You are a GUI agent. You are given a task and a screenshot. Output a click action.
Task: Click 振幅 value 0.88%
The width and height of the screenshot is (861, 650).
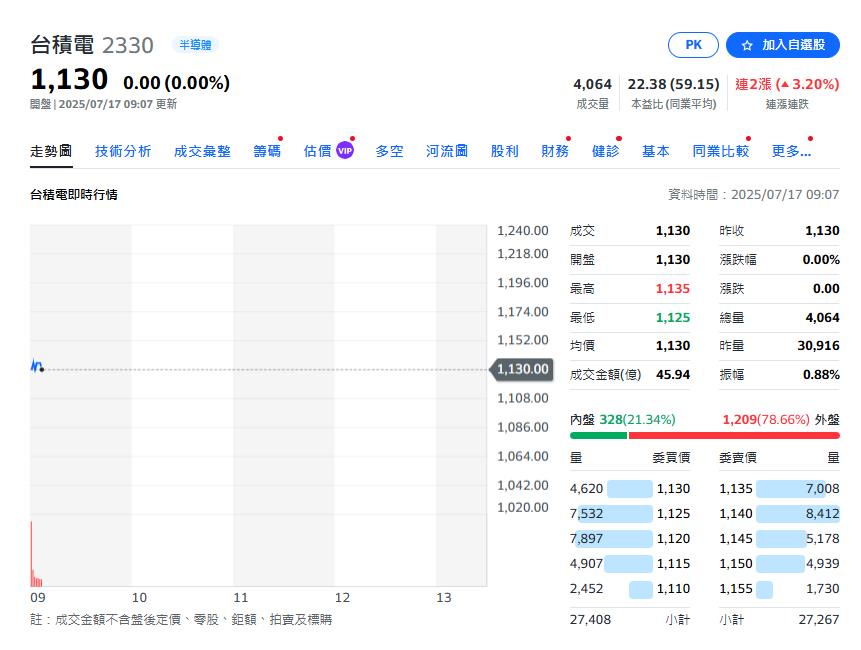point(821,374)
